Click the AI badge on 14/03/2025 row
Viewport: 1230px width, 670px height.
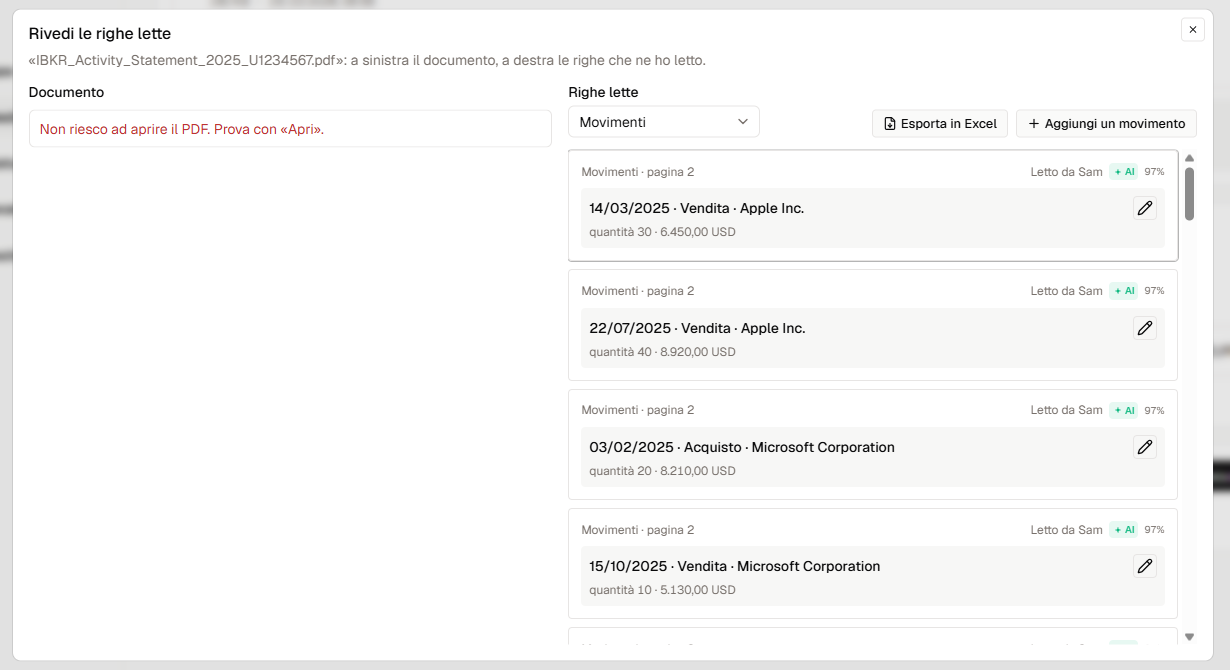(x=1124, y=172)
